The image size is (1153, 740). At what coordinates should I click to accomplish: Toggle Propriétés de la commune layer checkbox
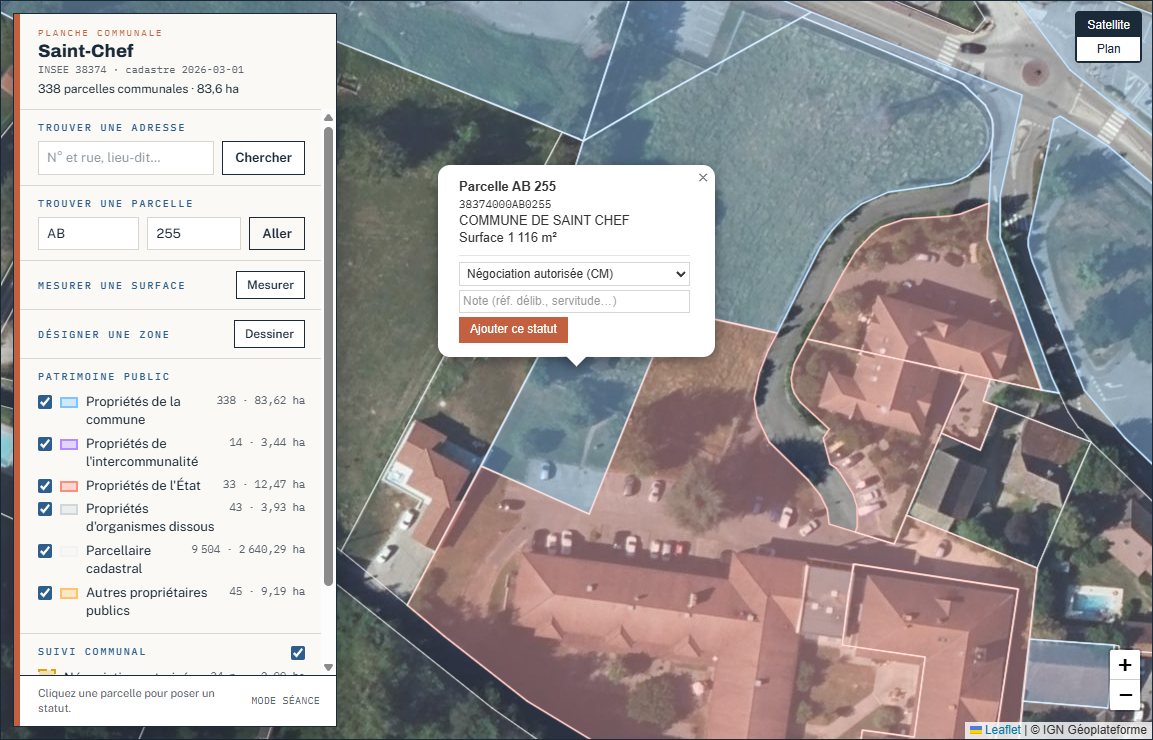click(x=45, y=402)
